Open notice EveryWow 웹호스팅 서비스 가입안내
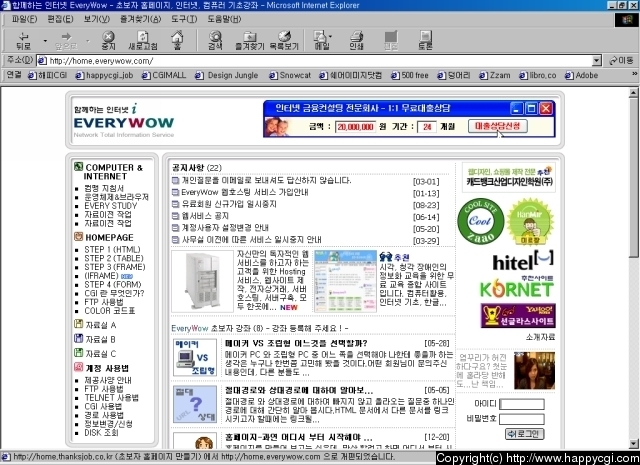The width and height of the screenshot is (640, 465). point(244,192)
